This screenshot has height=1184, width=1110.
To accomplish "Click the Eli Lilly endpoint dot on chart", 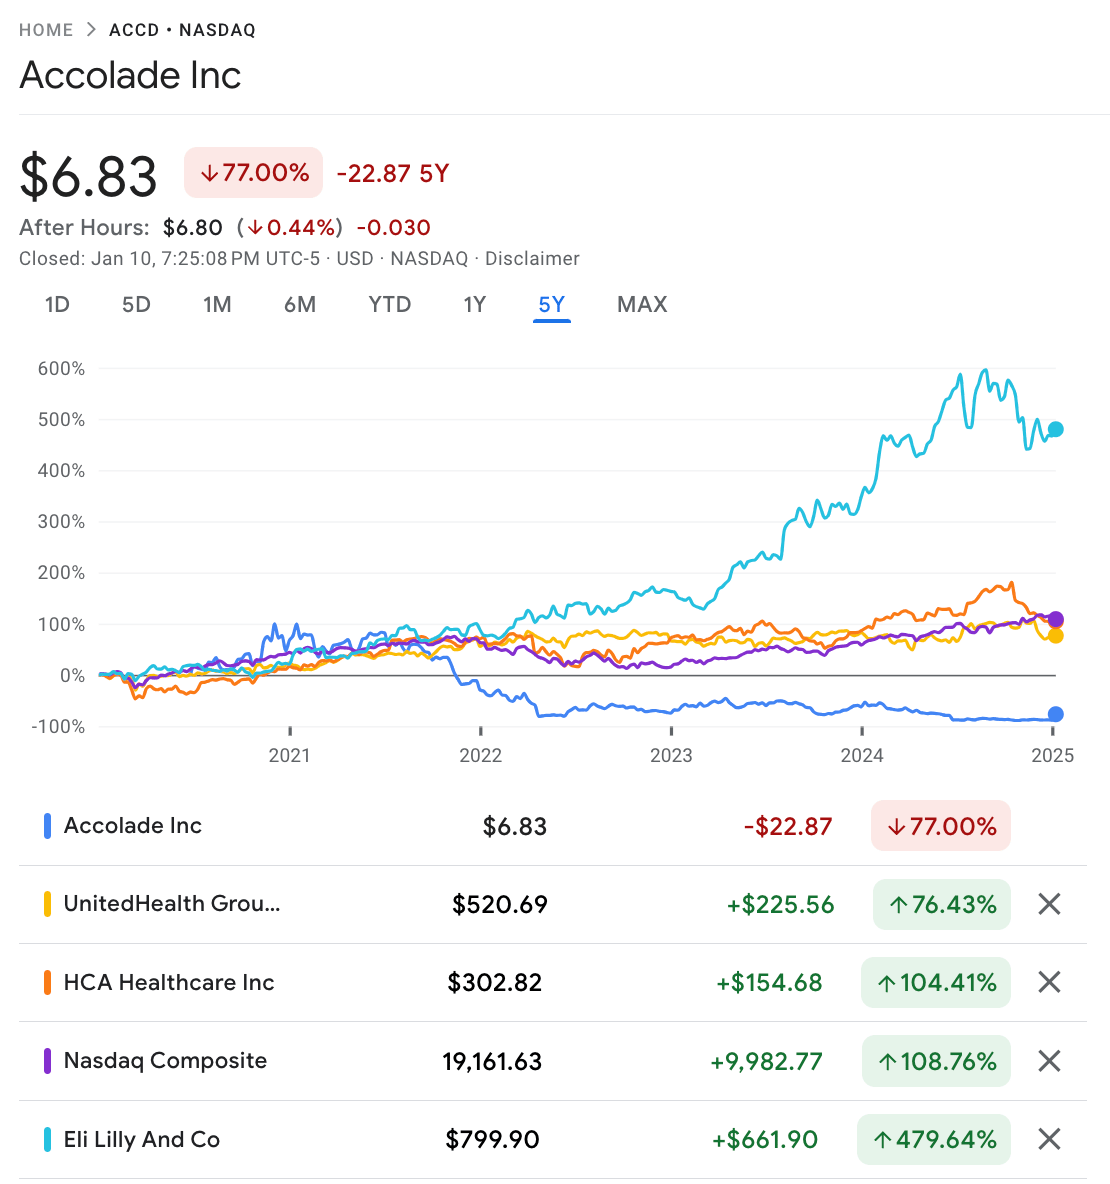I will click(x=1055, y=429).
